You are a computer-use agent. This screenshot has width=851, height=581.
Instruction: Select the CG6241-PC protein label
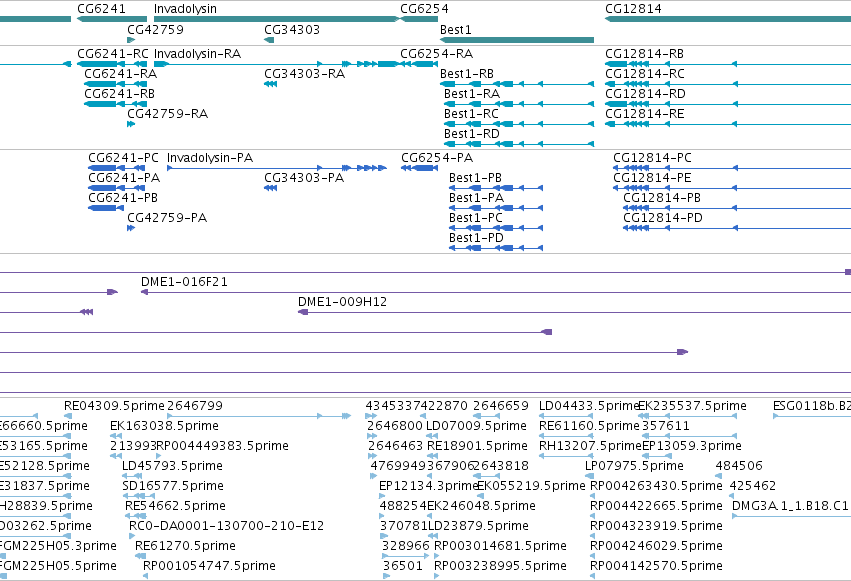pos(123,158)
